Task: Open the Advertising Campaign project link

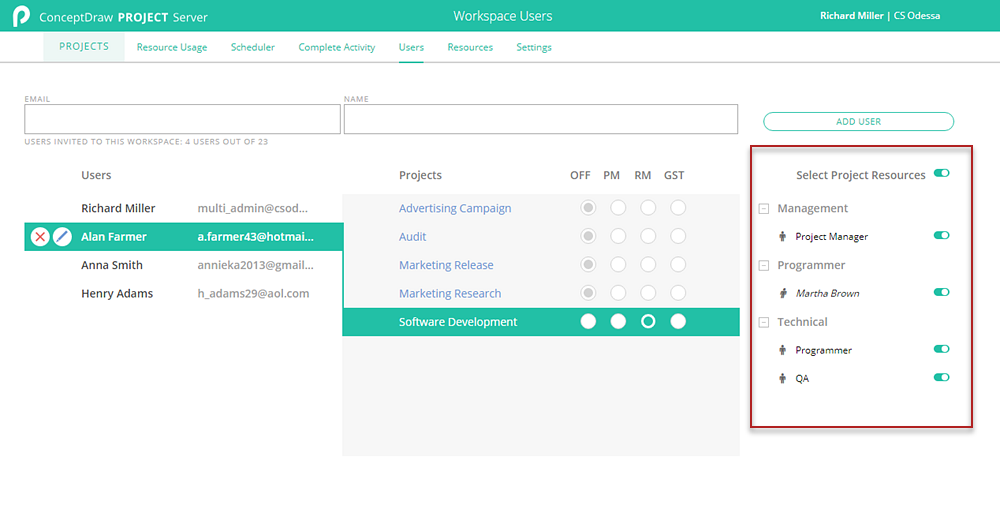Action: click(x=455, y=208)
